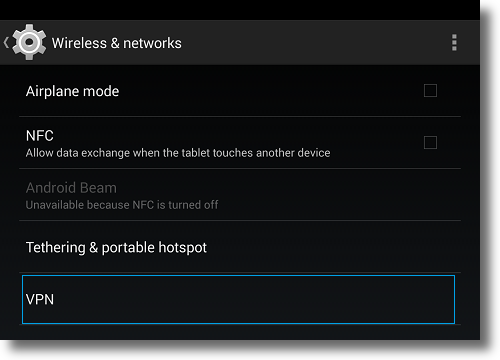The width and height of the screenshot is (500, 360).
Task: Select the Airplane mode label
Action: pyautogui.click(x=72, y=91)
